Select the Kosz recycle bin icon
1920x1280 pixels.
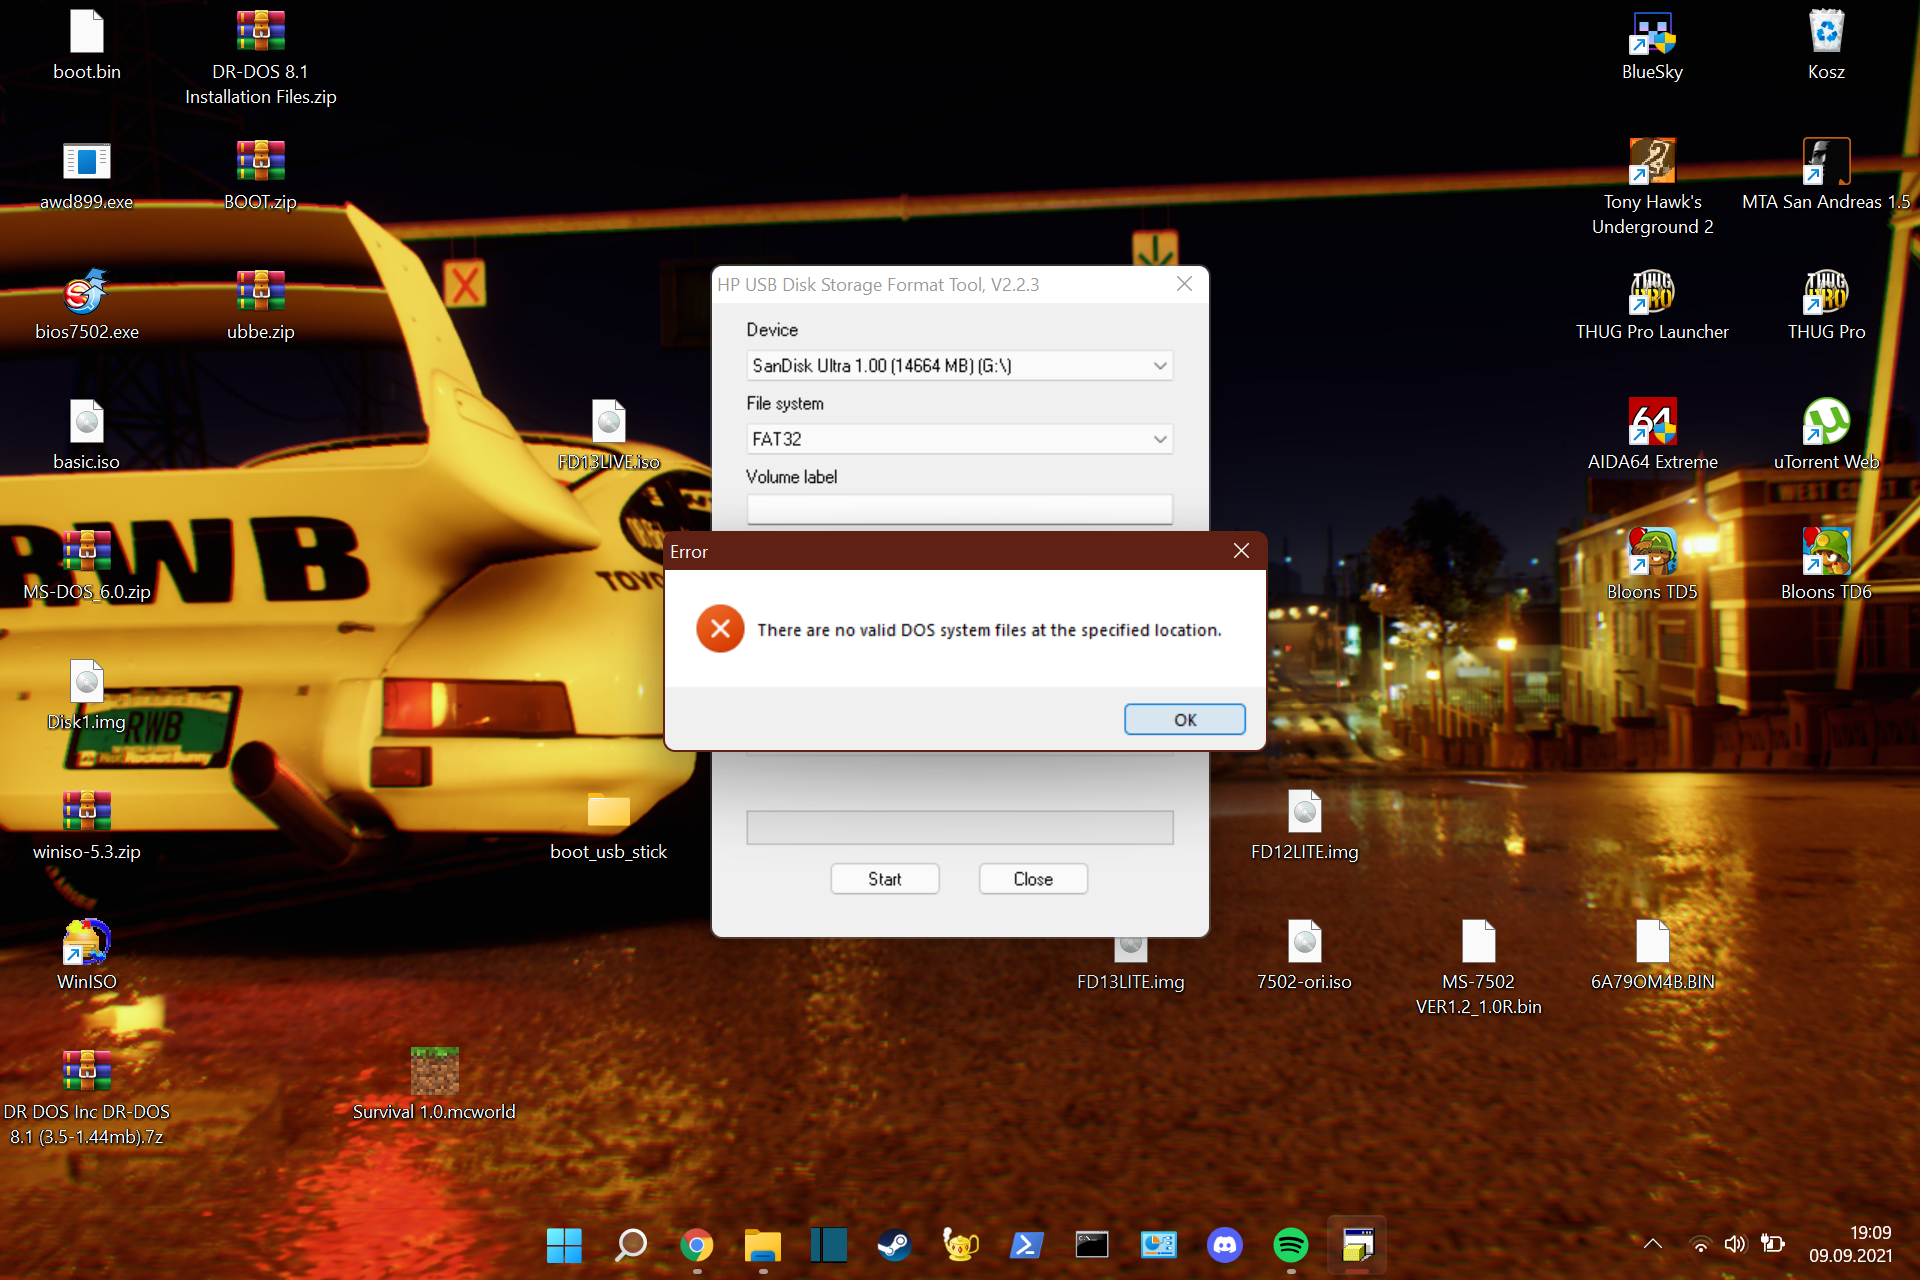pos(1827,32)
